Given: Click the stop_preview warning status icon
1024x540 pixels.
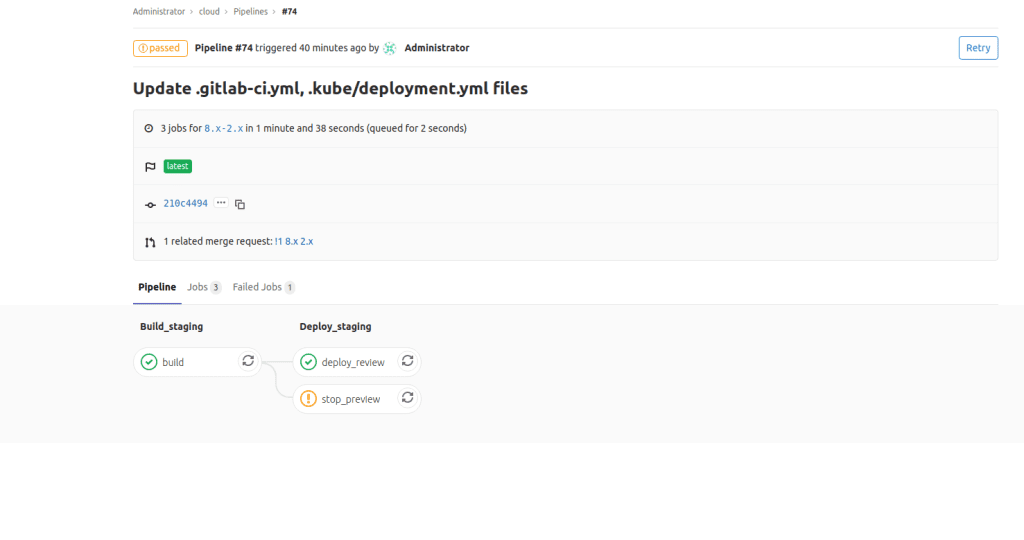Looking at the screenshot, I should point(308,399).
